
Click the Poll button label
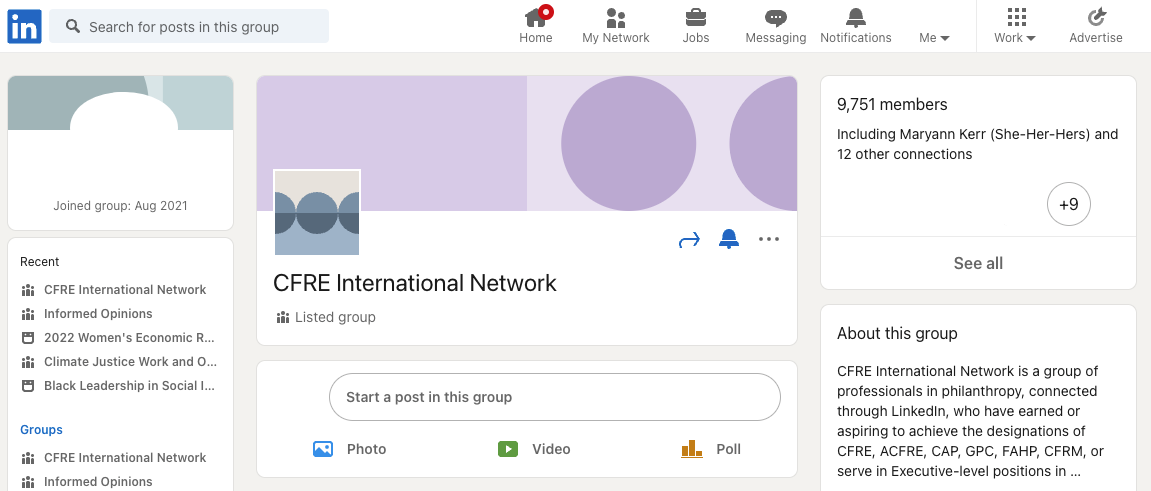(729, 449)
